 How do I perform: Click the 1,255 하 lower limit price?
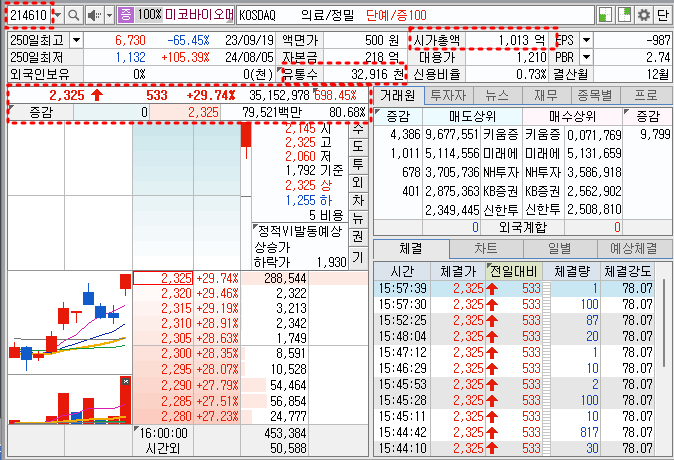pyautogui.click(x=309, y=200)
